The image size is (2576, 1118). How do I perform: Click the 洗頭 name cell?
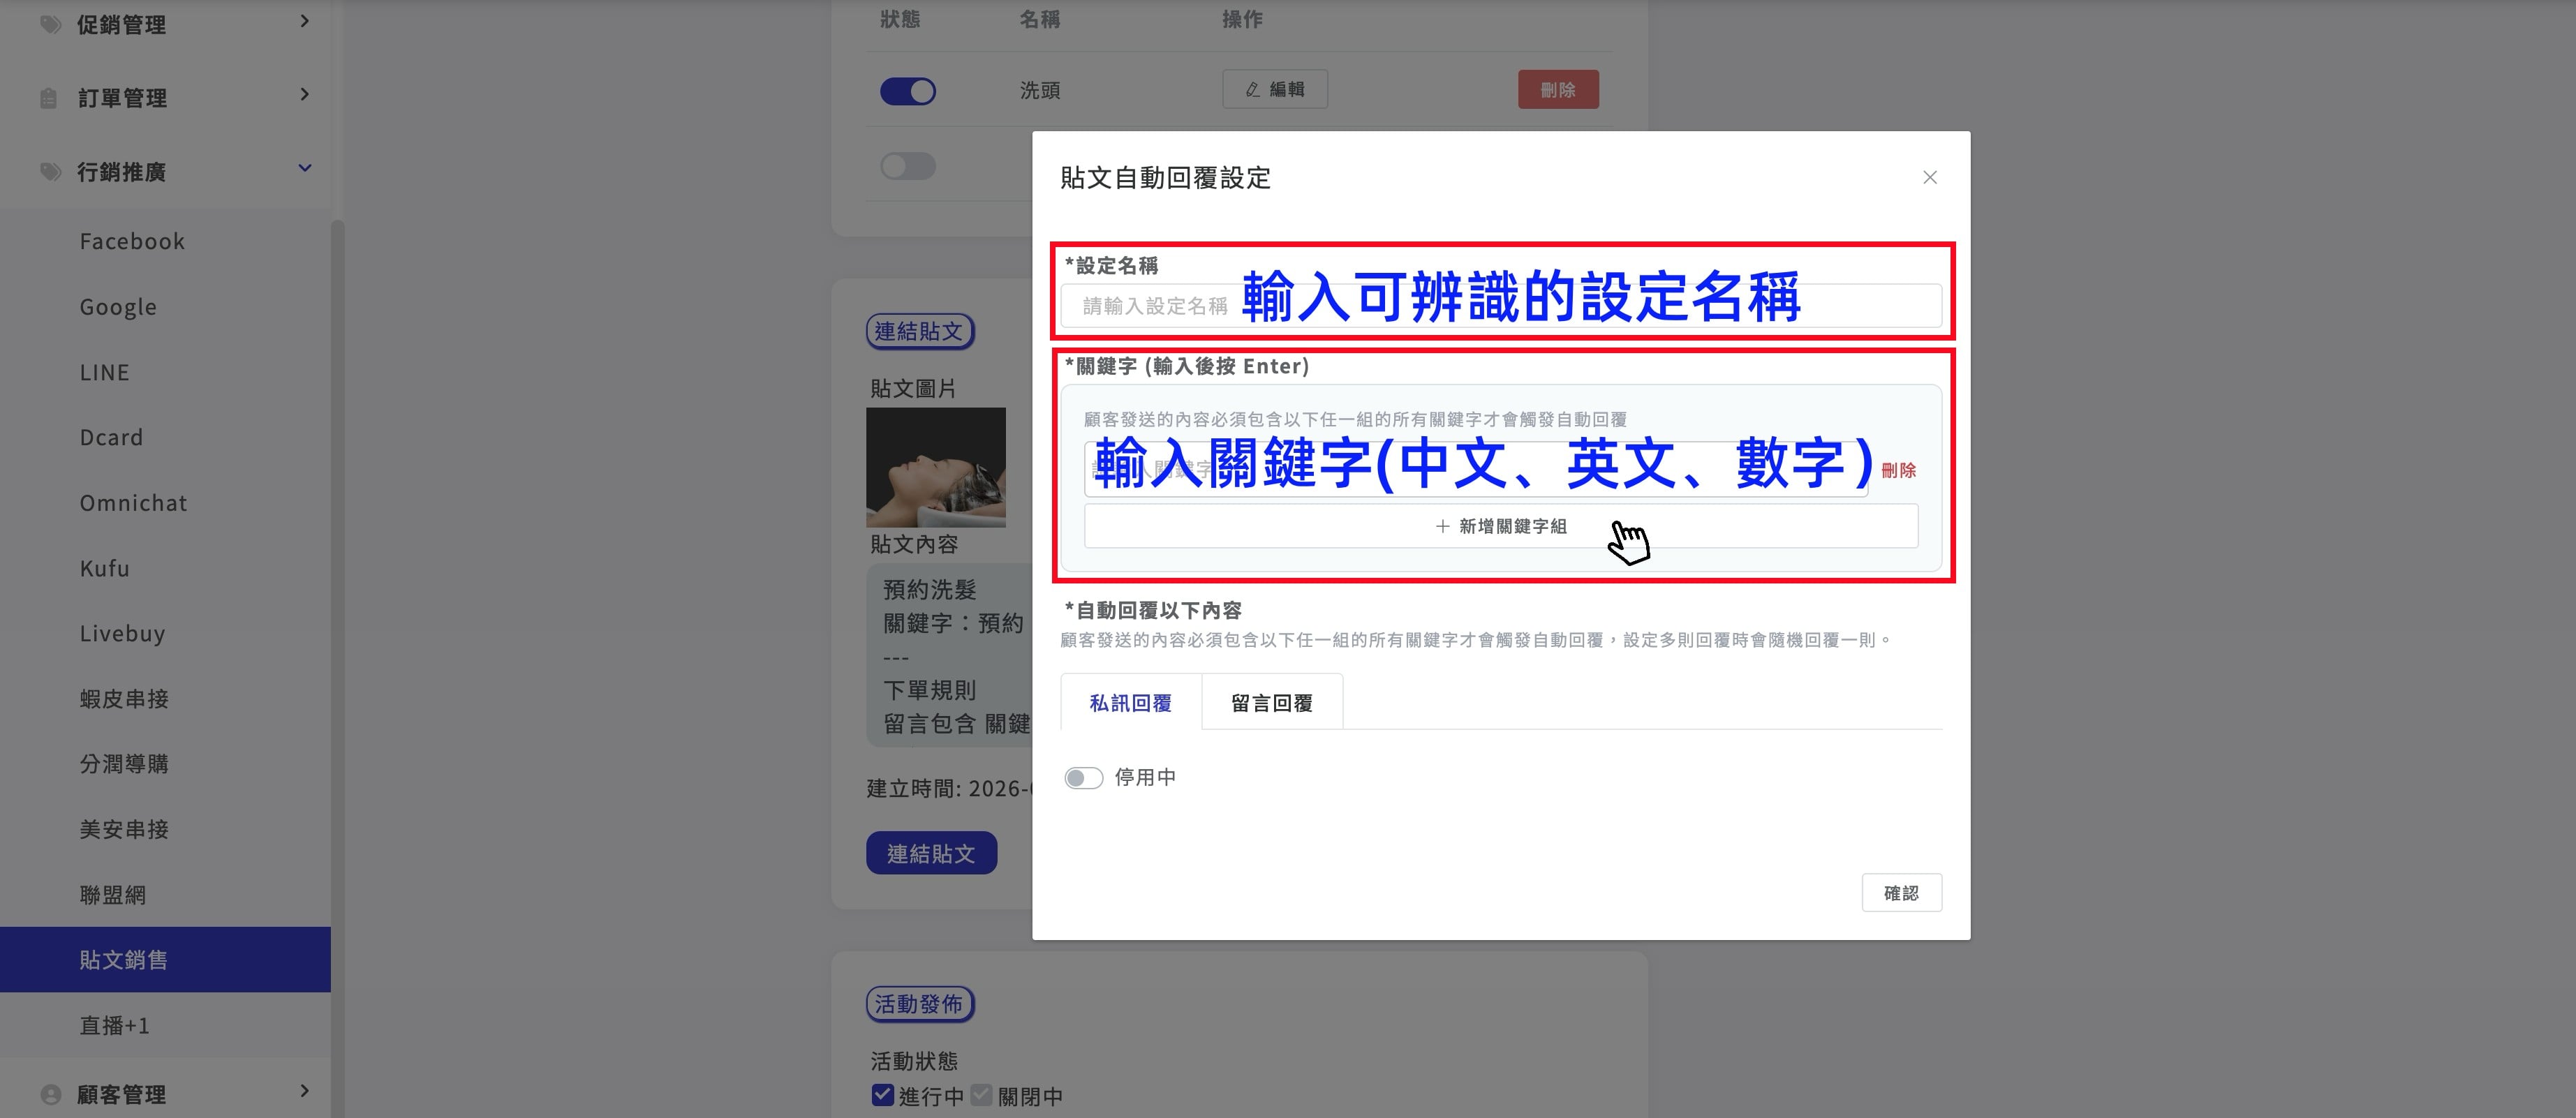tap(1040, 90)
